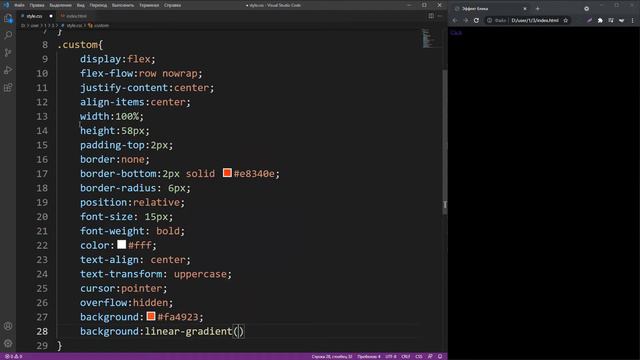640x360 pixels.
Task: Click the browser Back button
Action: coord(455,20)
